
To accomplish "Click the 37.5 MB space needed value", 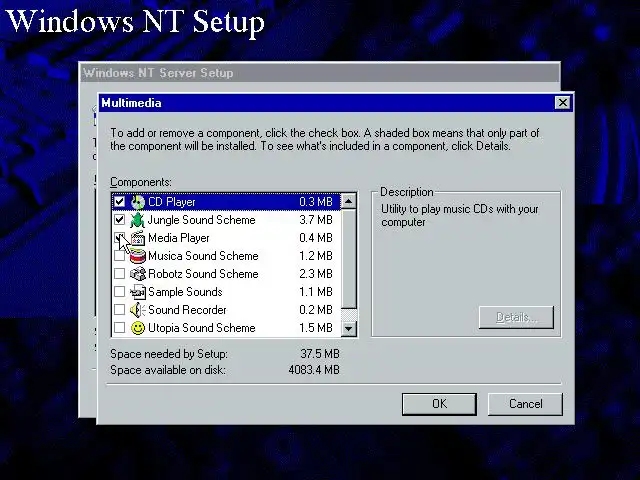I will pos(320,354).
